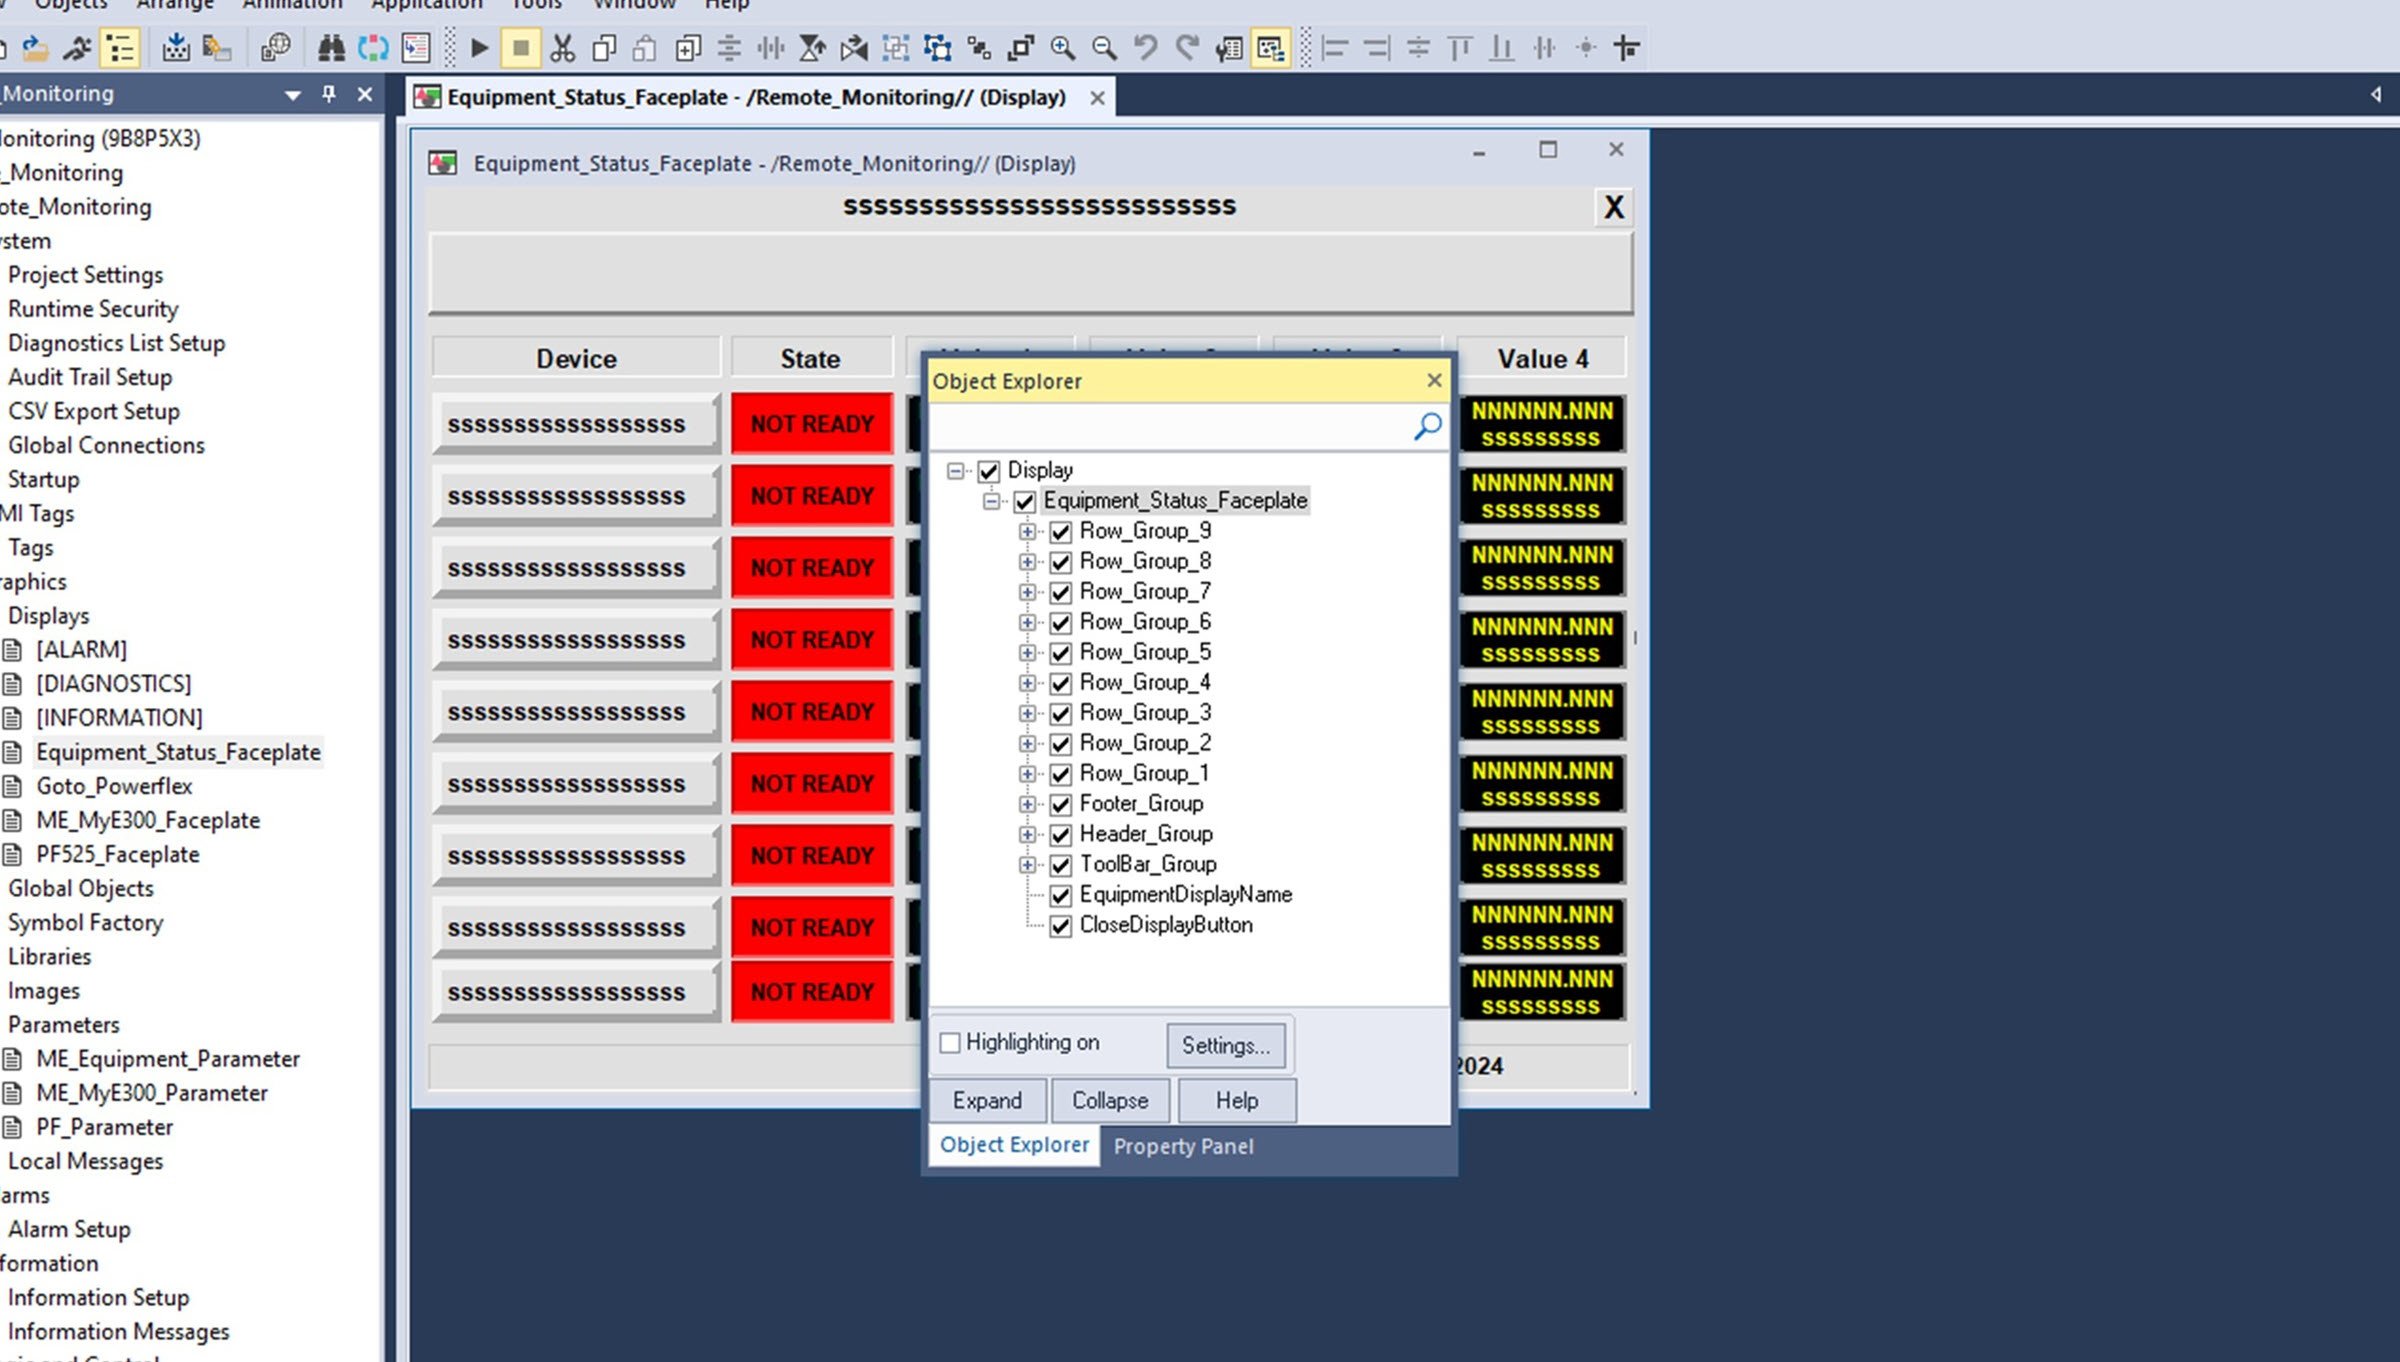
Task: Click the Bring to Front icon
Action: pos(1020,47)
